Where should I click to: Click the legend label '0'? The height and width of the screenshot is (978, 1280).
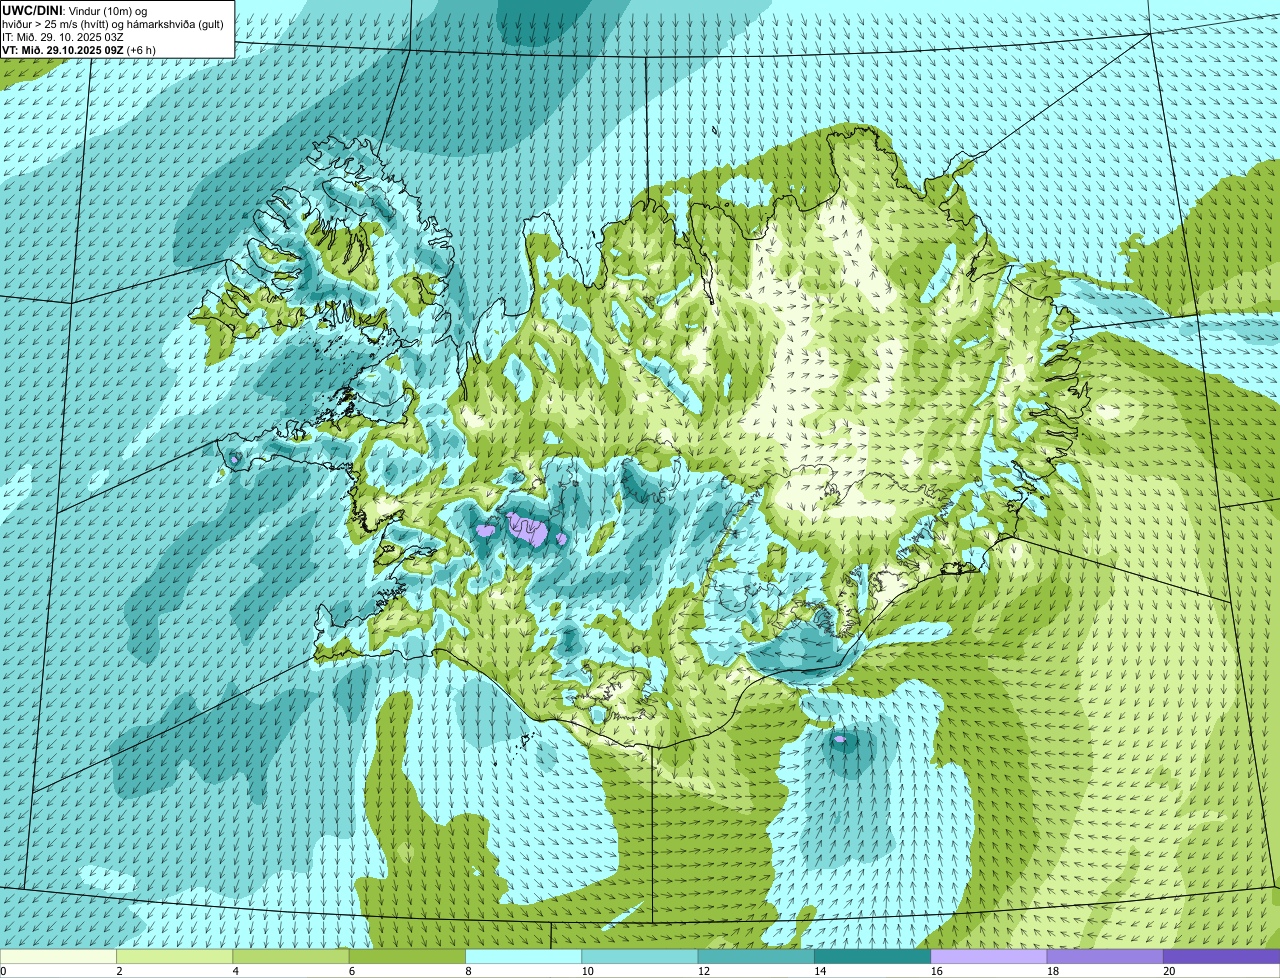[3, 971]
